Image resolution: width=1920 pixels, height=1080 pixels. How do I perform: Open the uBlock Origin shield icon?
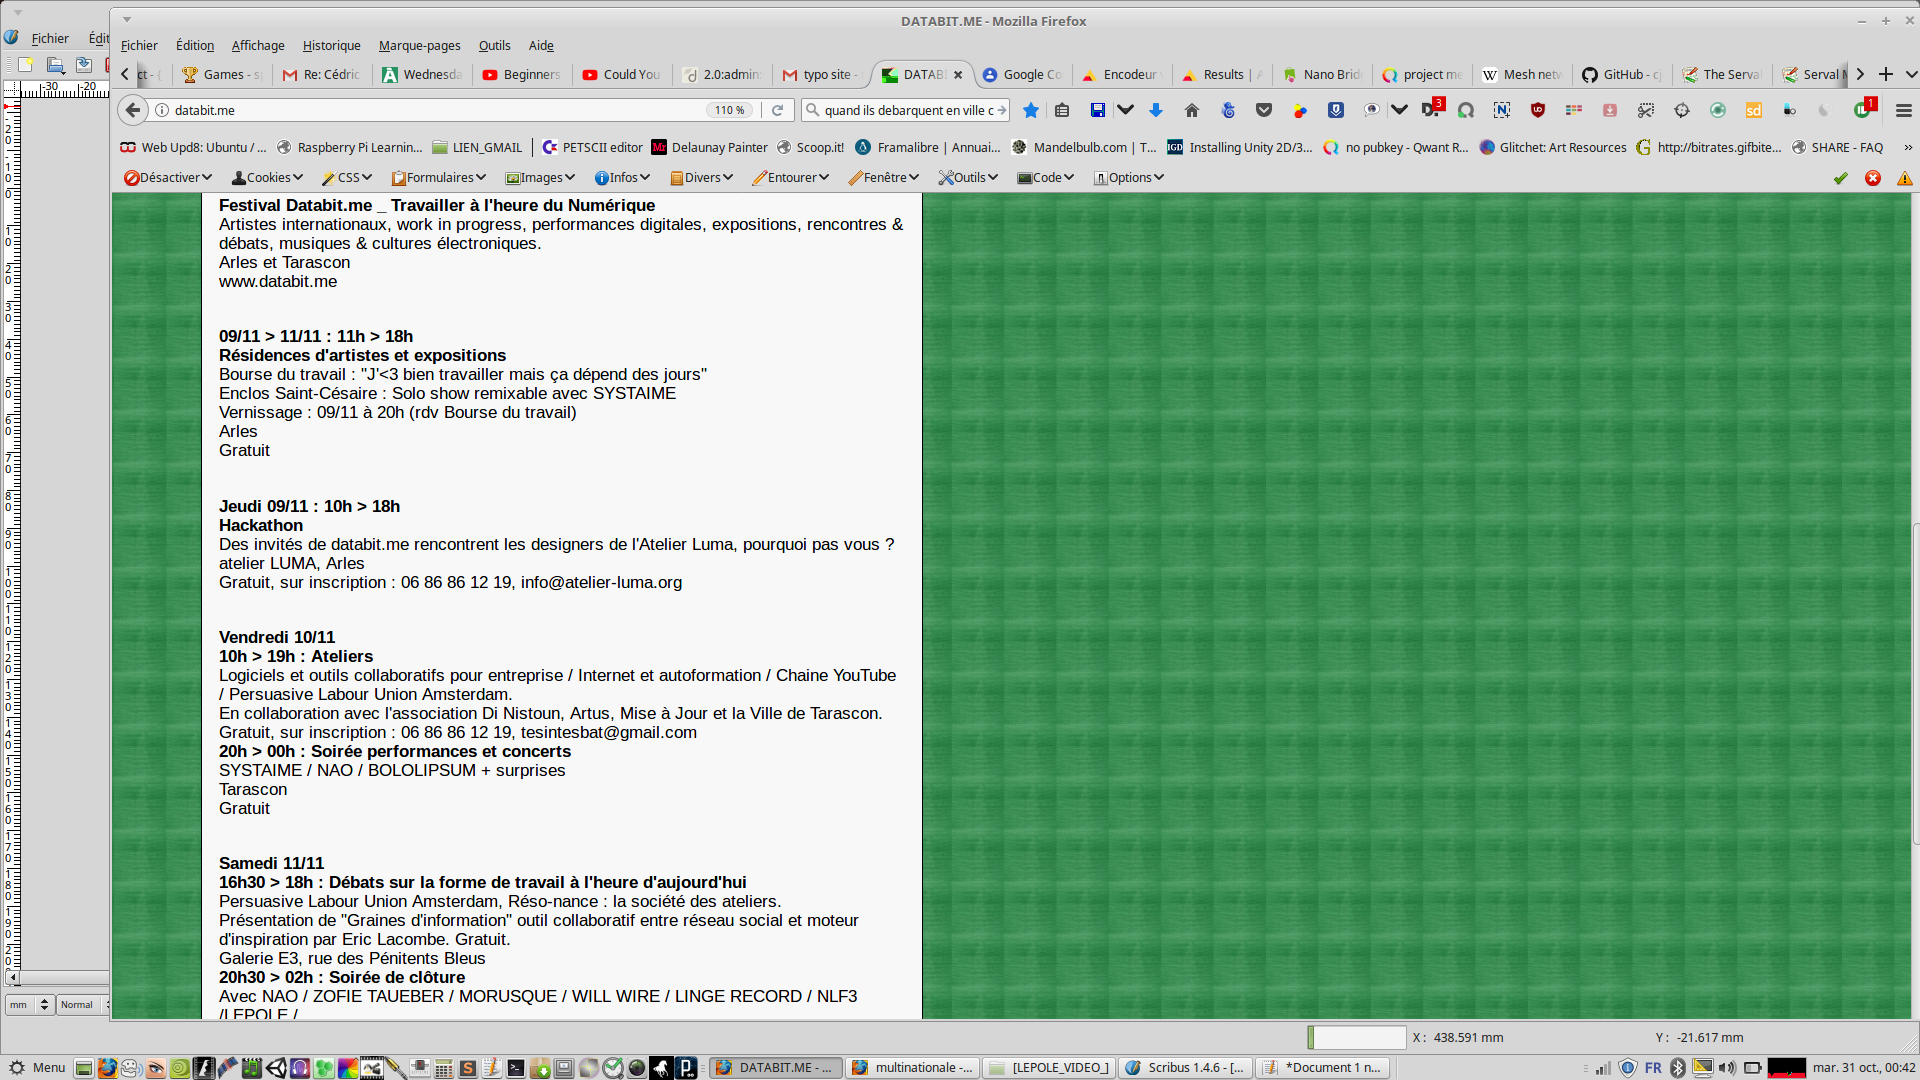click(x=1538, y=110)
